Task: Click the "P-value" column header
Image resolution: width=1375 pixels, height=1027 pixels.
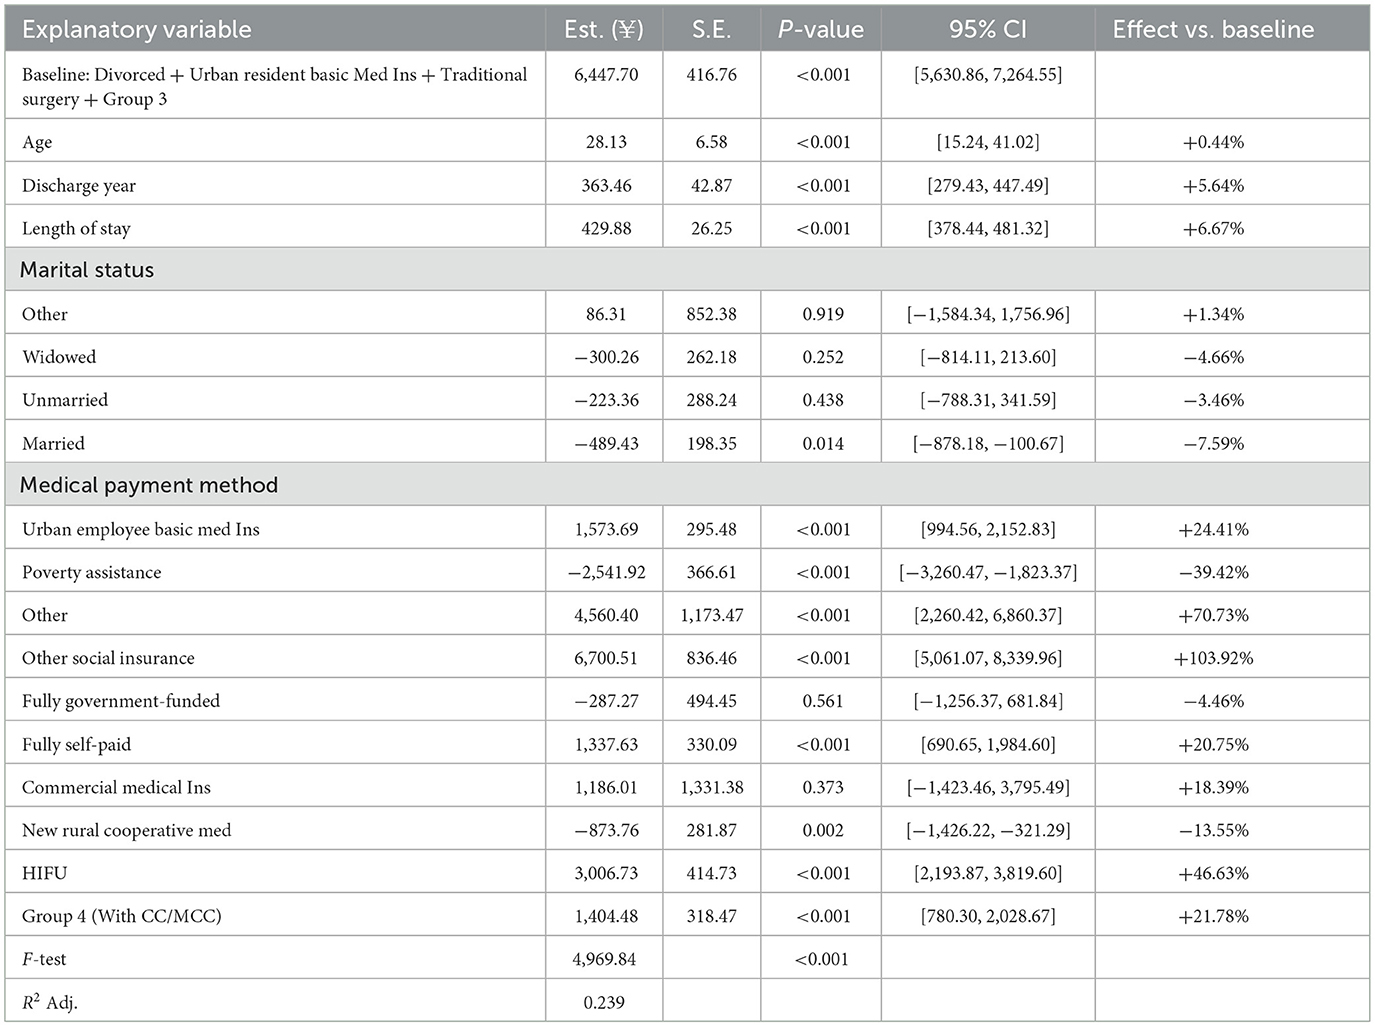Action: coord(820,30)
